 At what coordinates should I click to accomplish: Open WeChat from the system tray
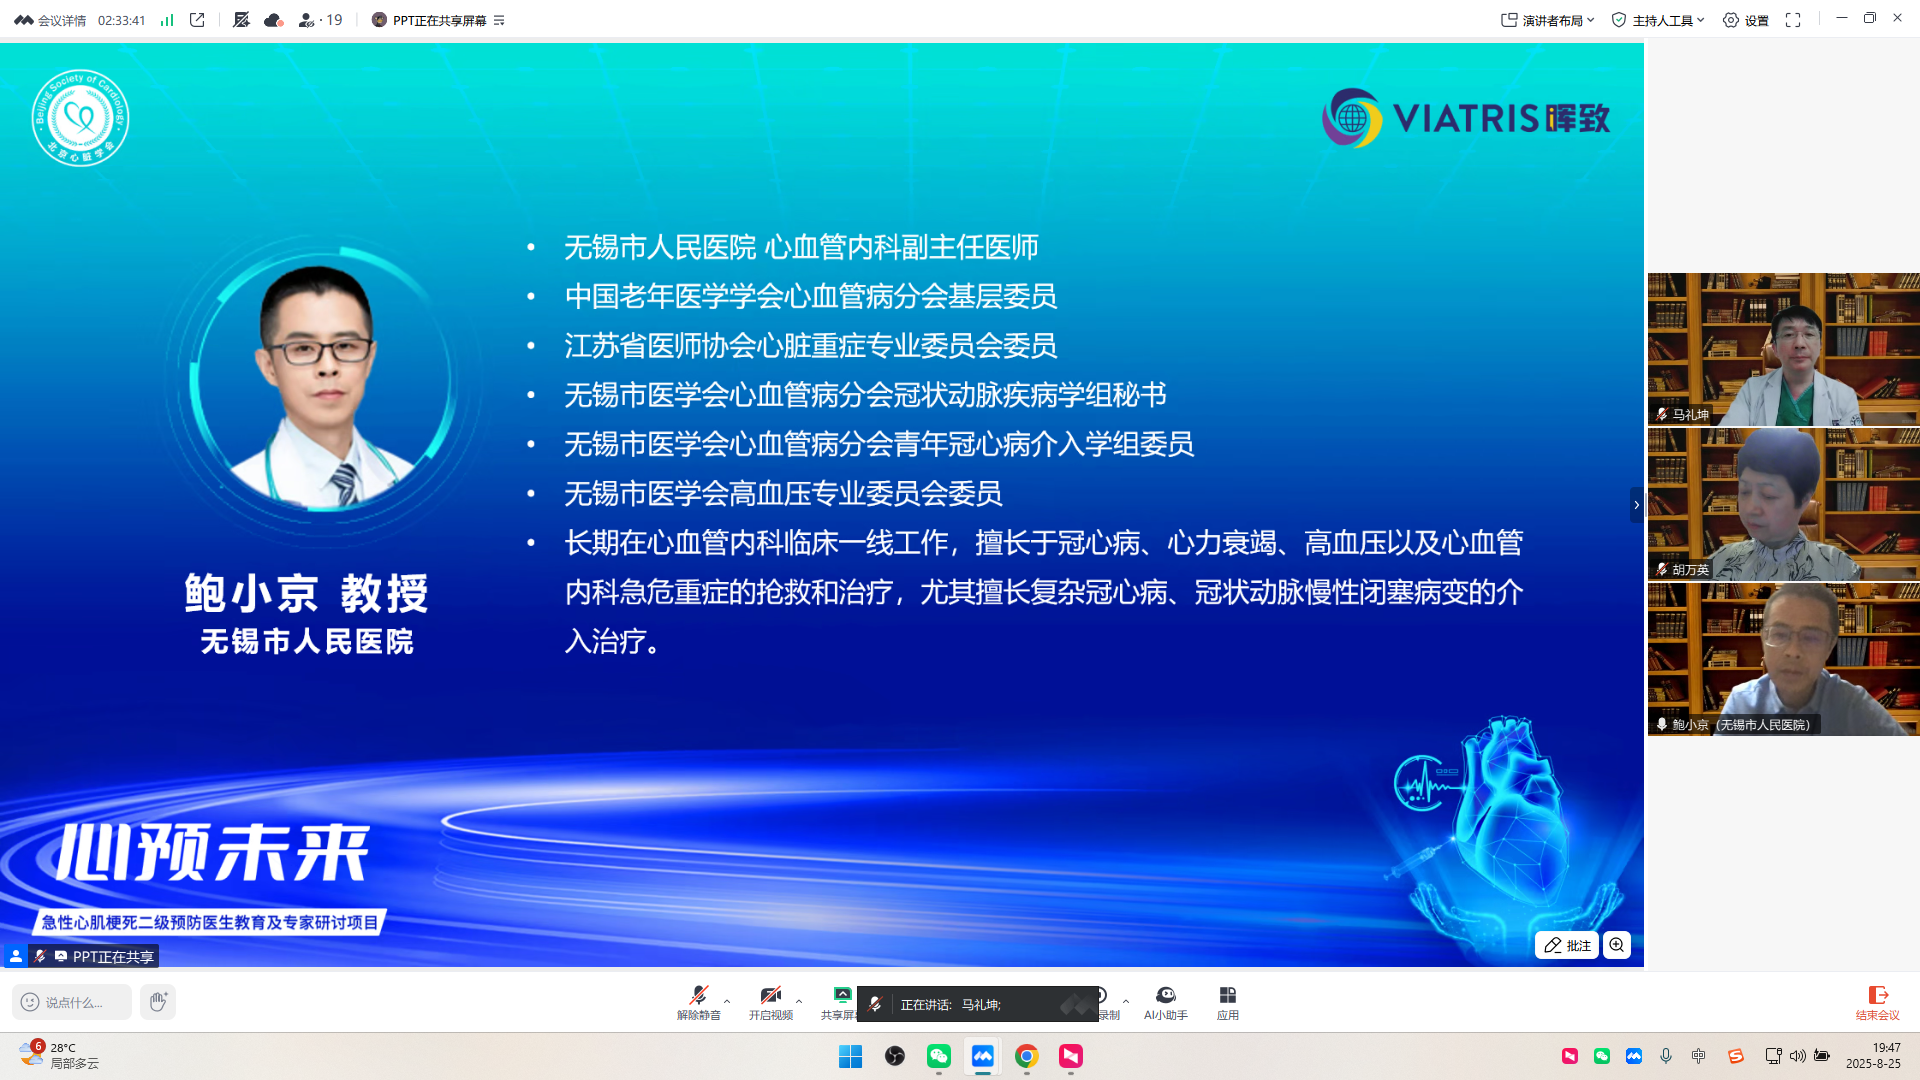1603,1055
